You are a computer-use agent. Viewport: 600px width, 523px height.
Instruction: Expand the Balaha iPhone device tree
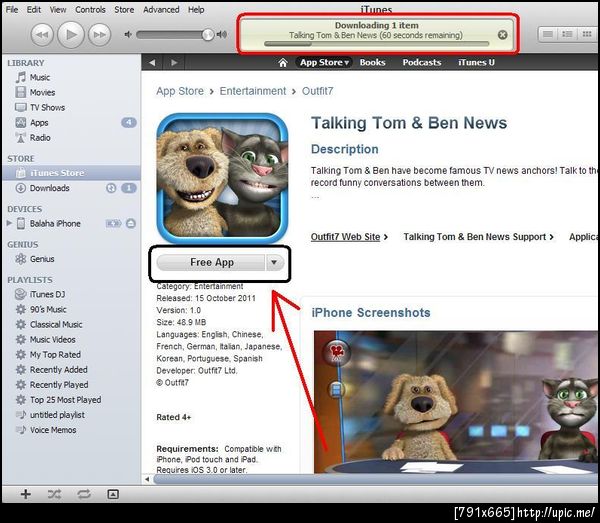pos(10,223)
